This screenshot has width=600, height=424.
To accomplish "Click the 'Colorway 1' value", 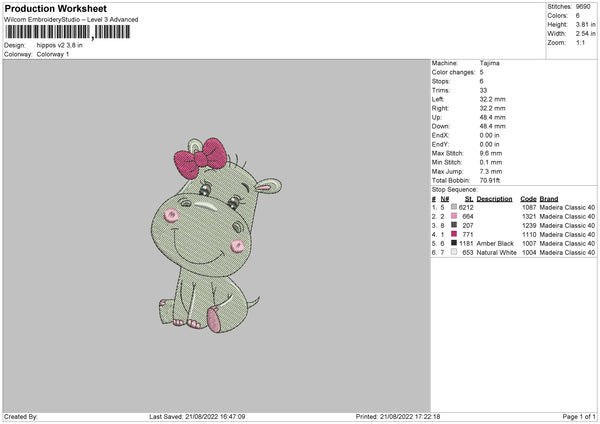I will pos(53,54).
